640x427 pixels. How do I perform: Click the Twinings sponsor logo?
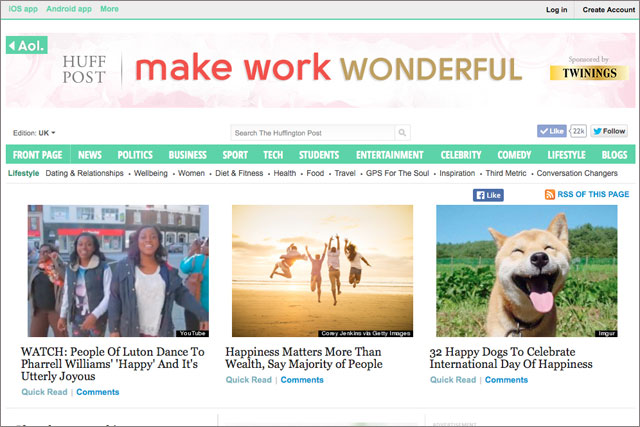(x=589, y=73)
